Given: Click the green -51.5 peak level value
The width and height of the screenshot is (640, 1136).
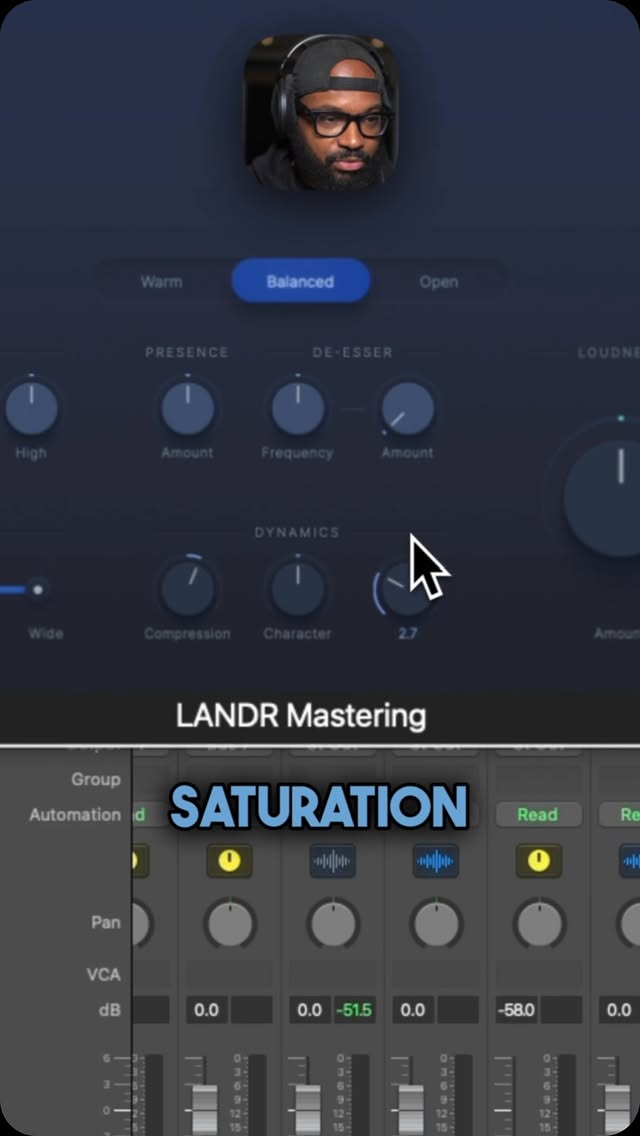Looking at the screenshot, I should [354, 1010].
